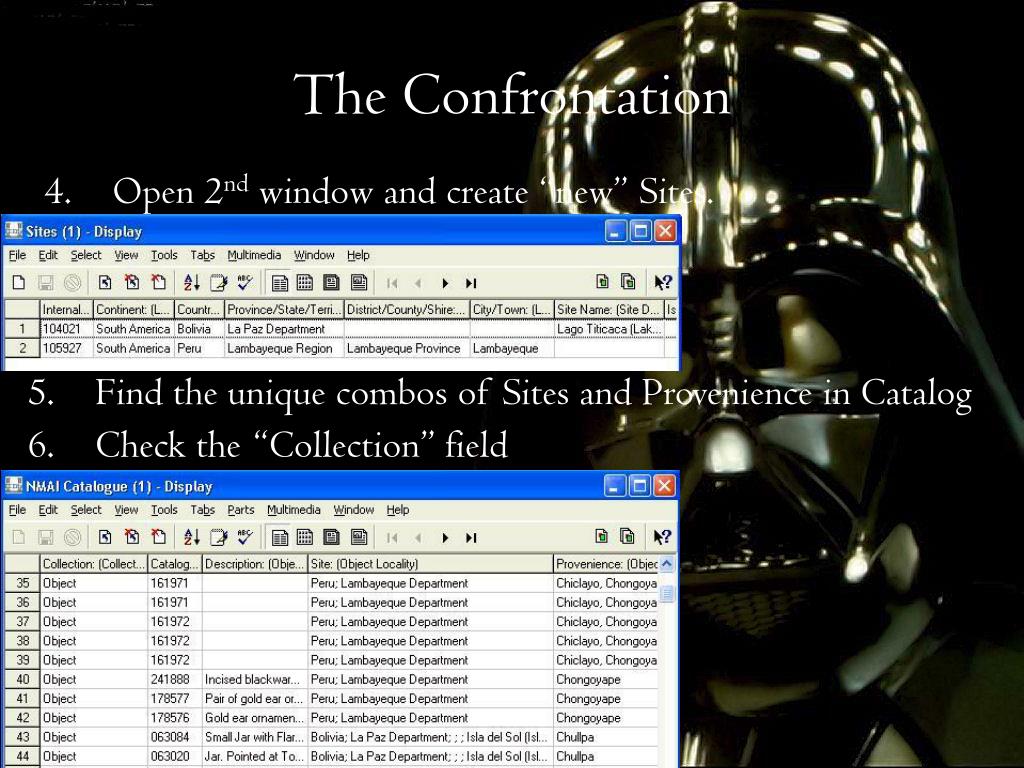Go to next record in Catalogue window
The height and width of the screenshot is (768, 1024).
point(445,537)
